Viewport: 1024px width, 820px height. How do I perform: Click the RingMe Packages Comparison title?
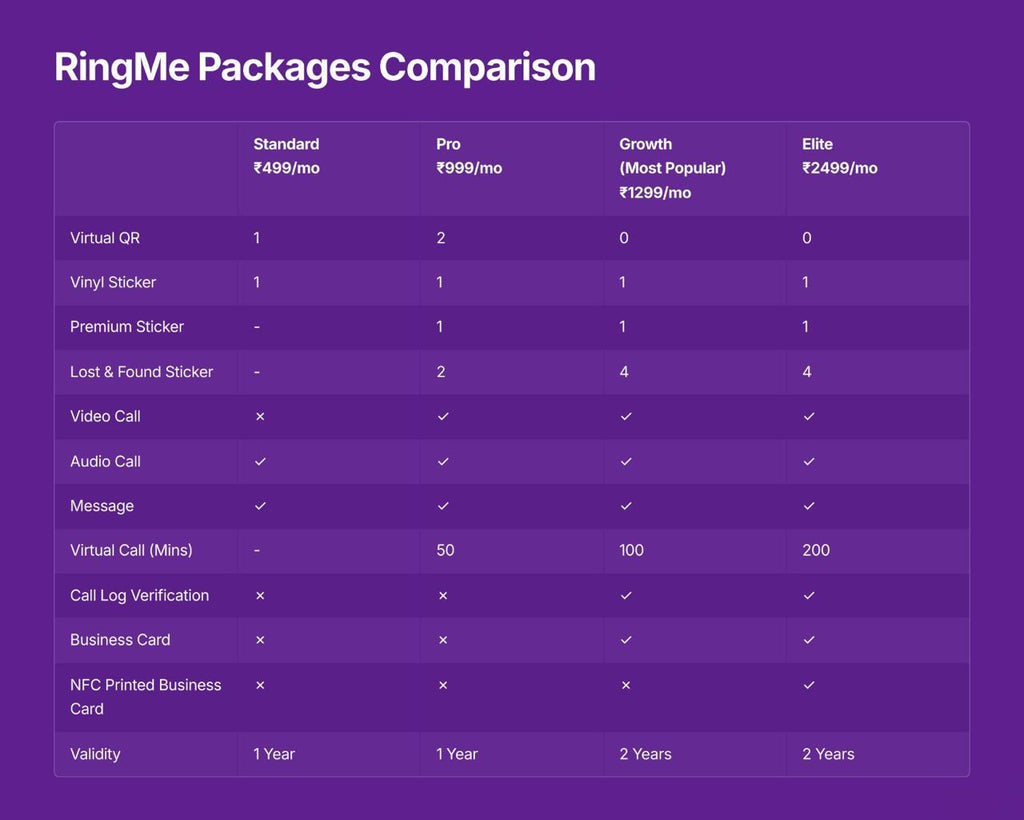pos(324,67)
